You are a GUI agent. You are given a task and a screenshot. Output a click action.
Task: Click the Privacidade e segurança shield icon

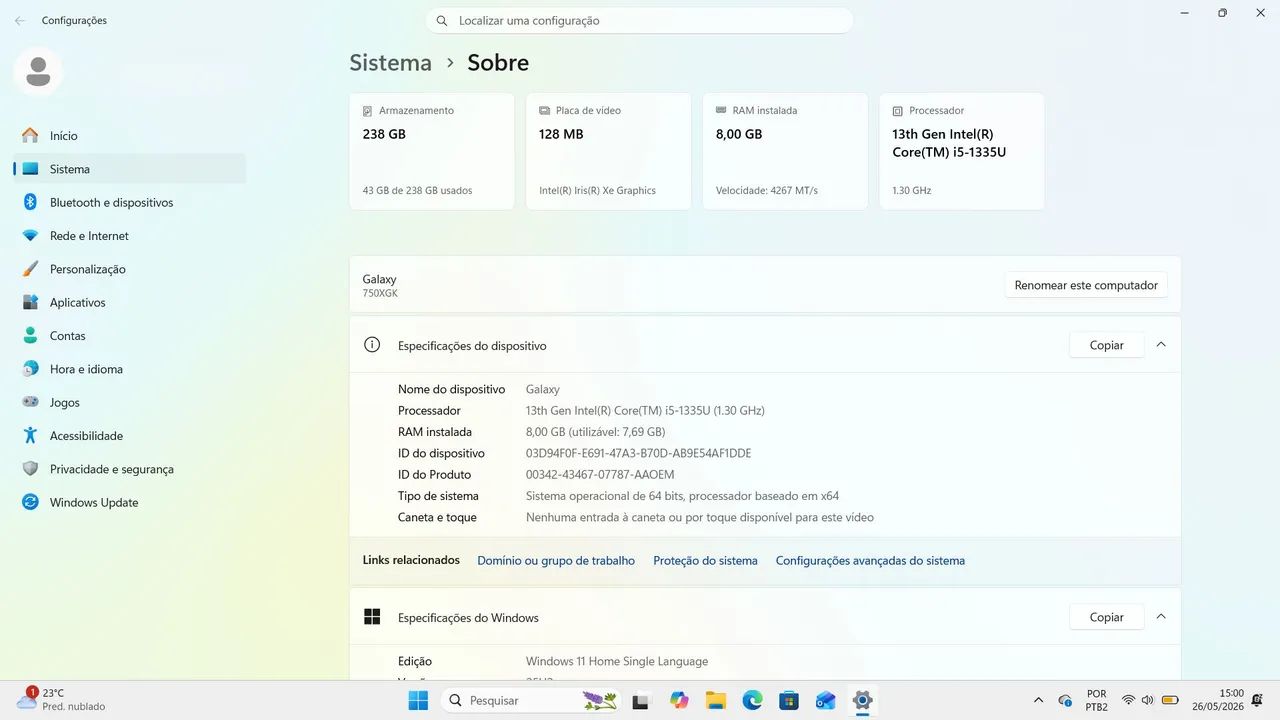coord(30,469)
